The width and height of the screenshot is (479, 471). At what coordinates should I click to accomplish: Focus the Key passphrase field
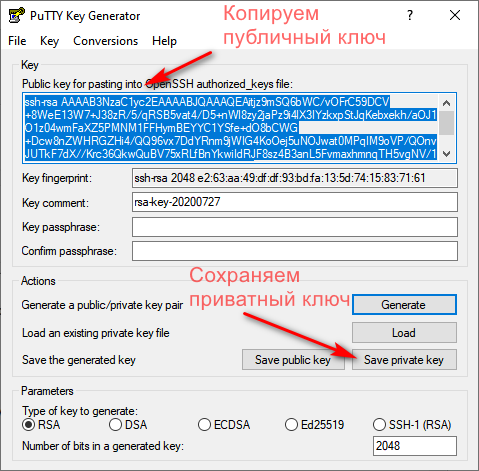[x=295, y=227]
